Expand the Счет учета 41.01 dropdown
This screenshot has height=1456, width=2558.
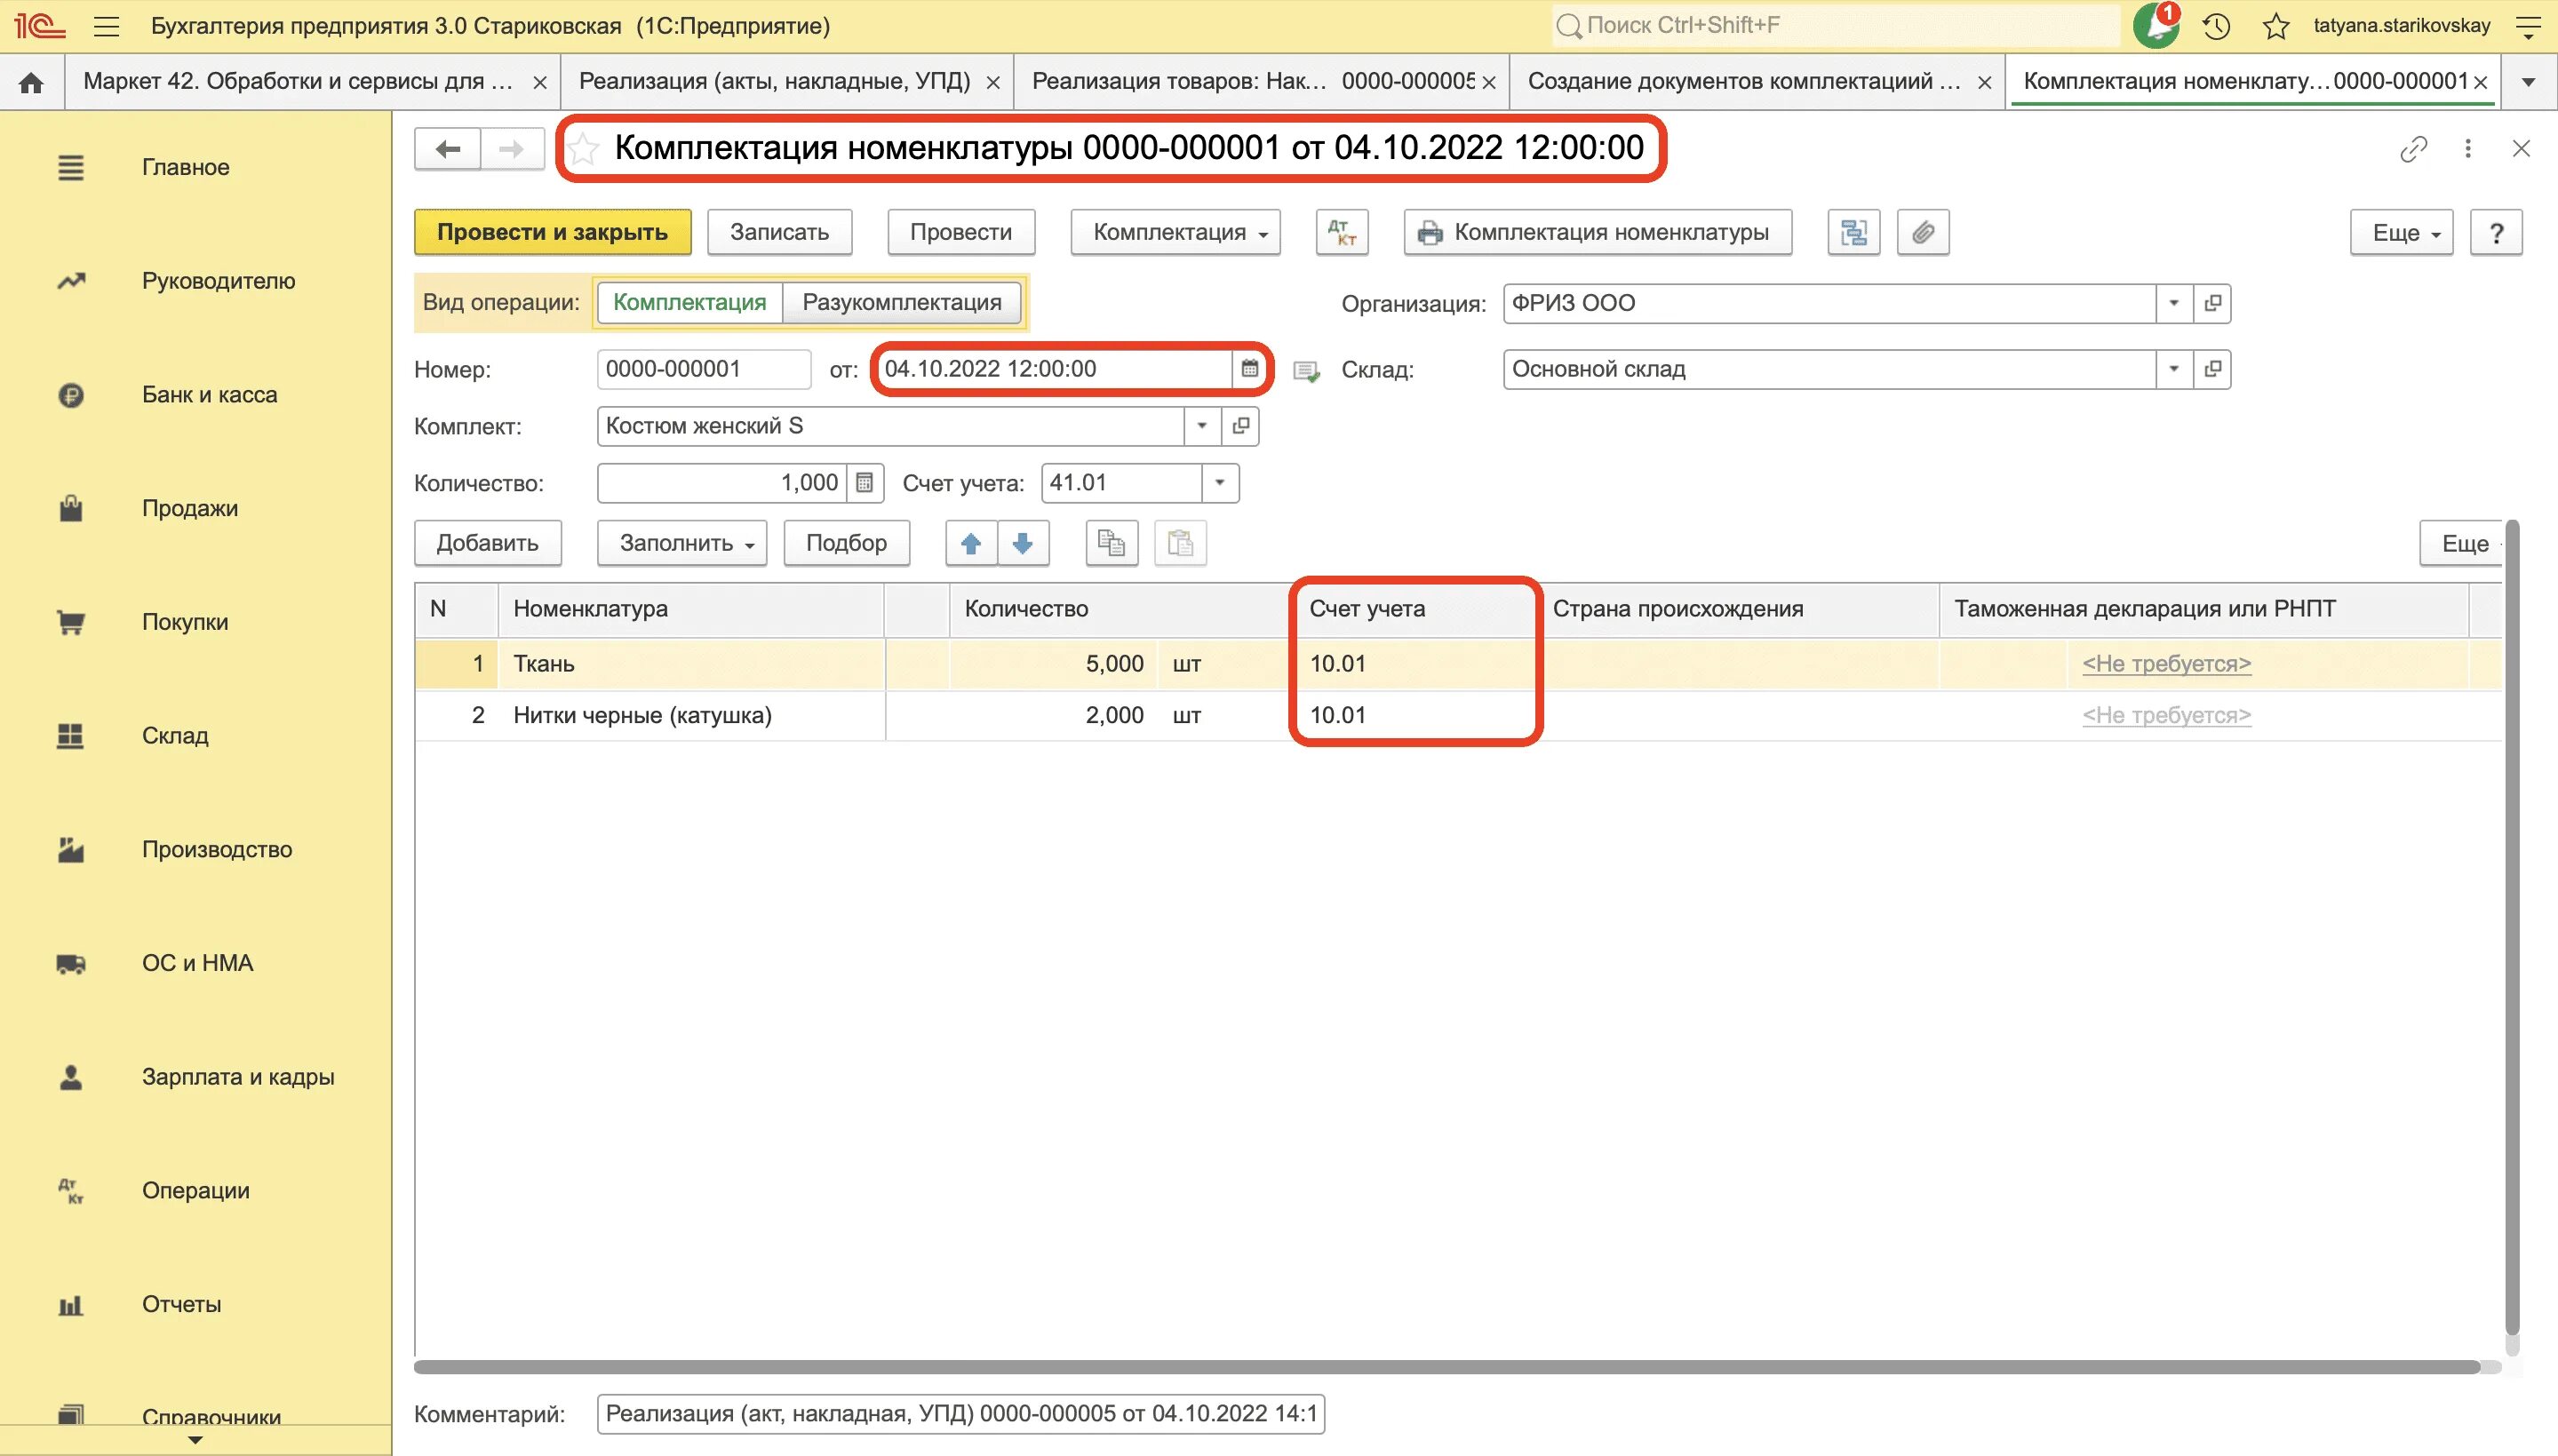tap(1219, 483)
